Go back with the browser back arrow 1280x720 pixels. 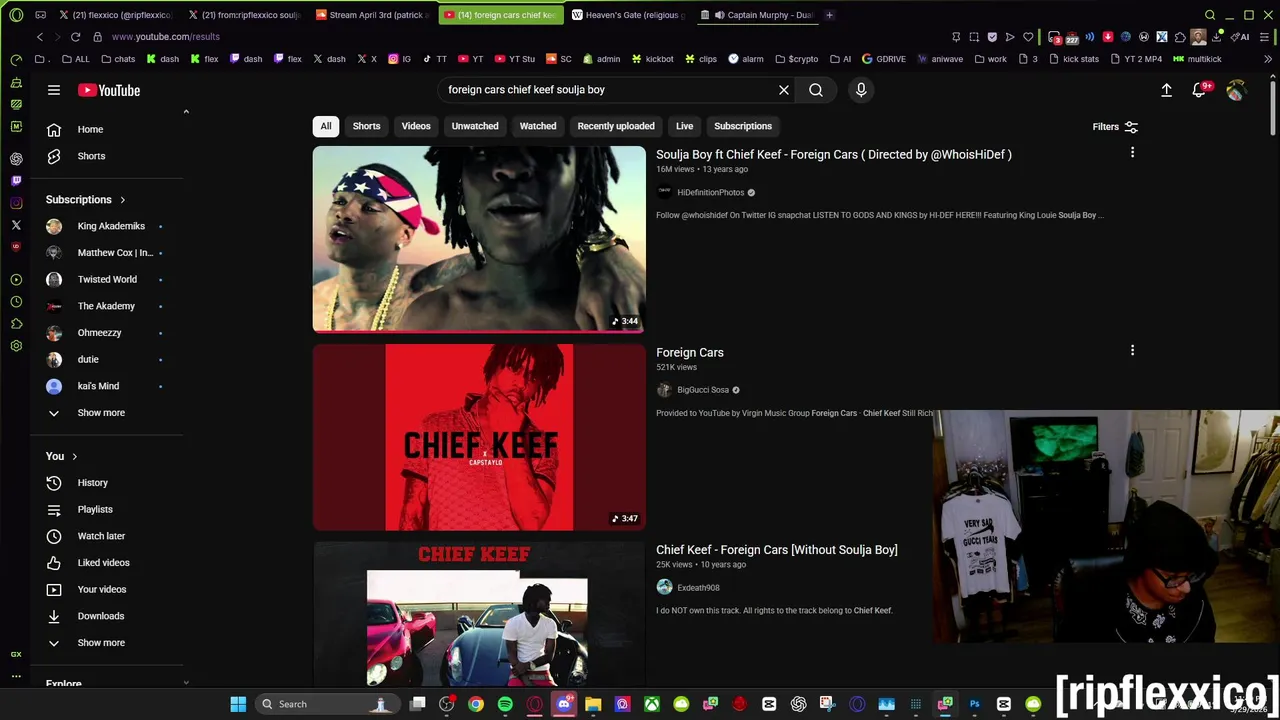tap(40, 37)
